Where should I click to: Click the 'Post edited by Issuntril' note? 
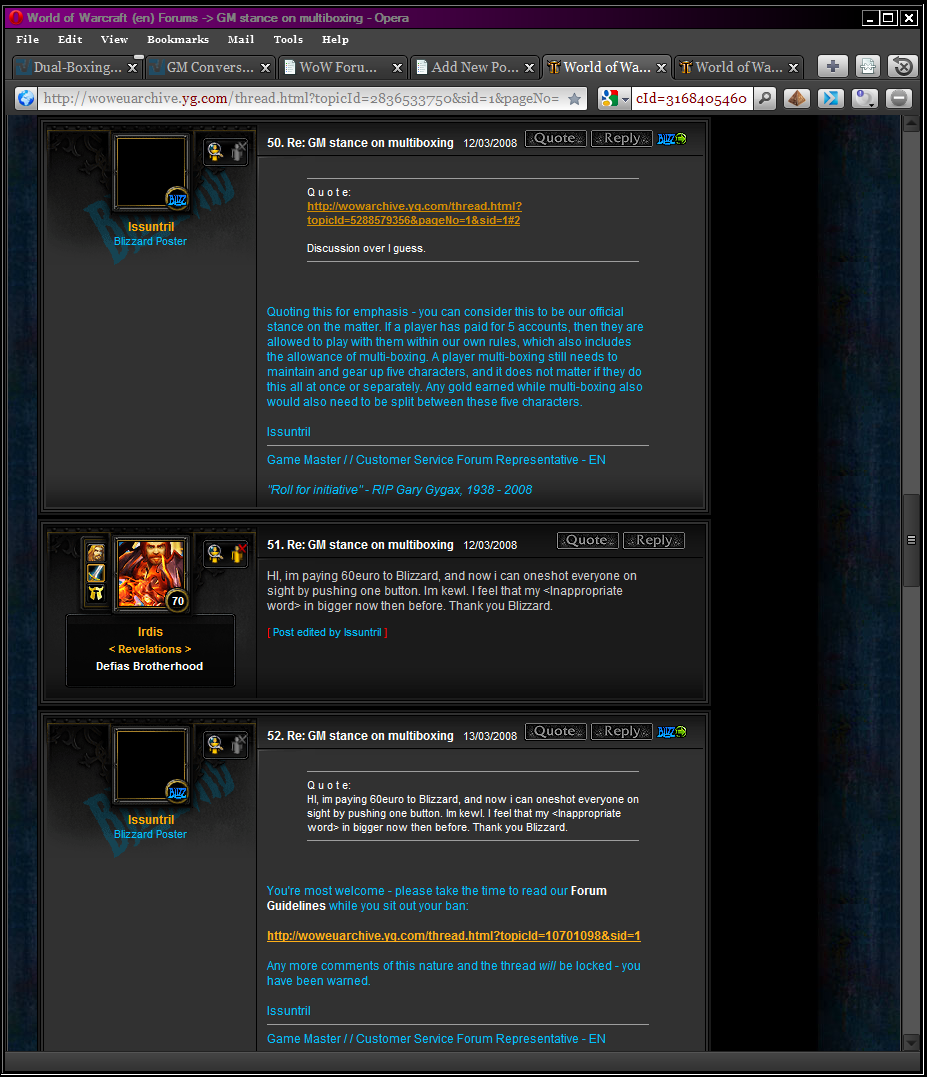328,633
